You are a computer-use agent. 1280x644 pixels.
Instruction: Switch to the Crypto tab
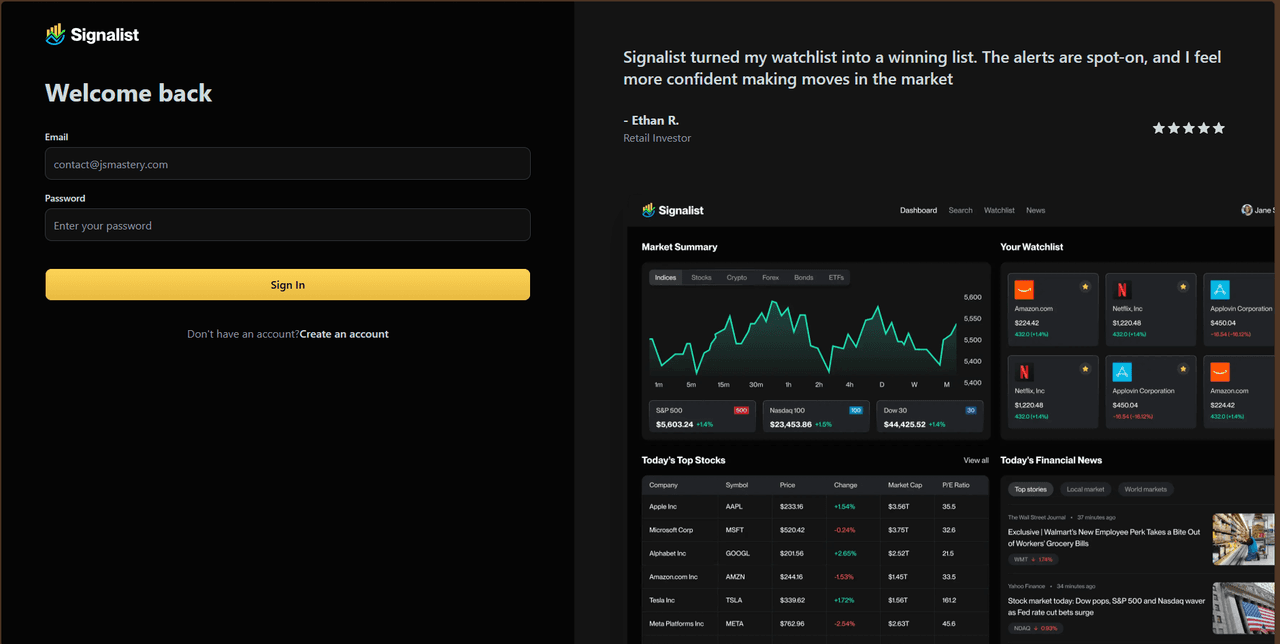click(736, 277)
